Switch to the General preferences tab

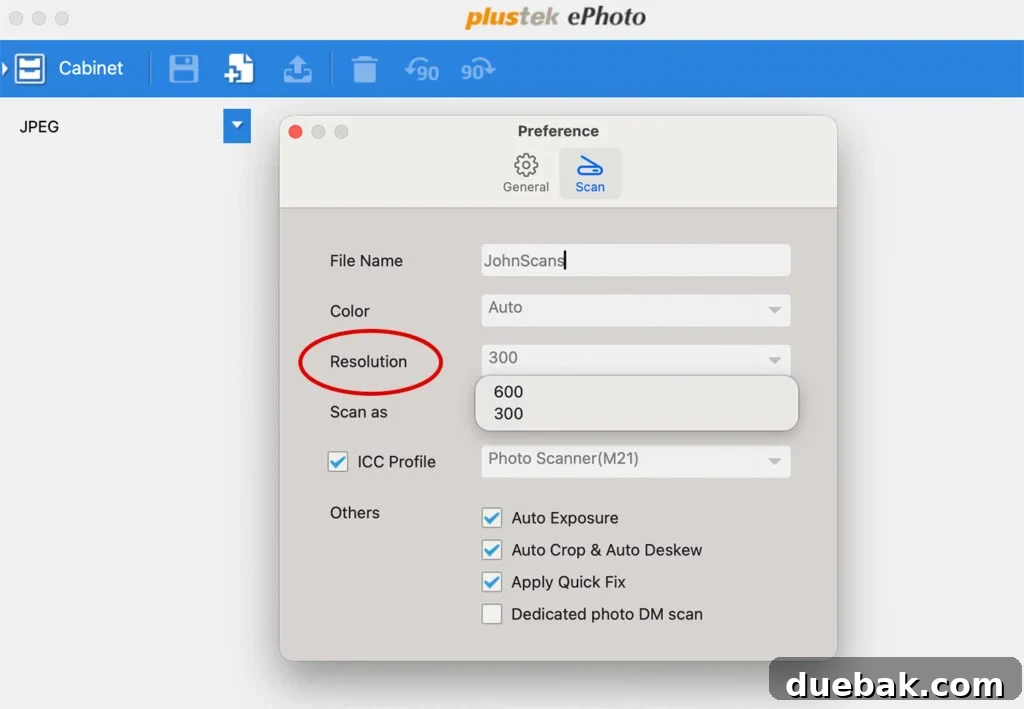click(x=526, y=174)
